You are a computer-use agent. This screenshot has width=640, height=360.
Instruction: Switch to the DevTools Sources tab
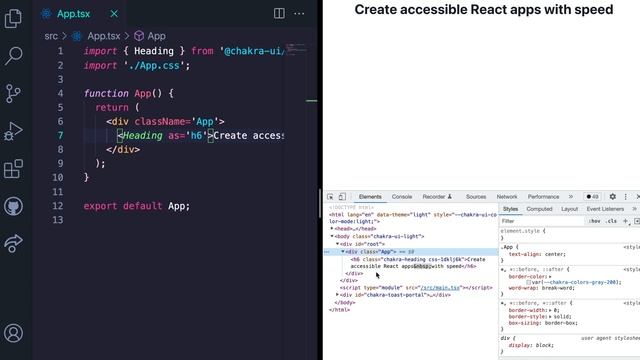(476, 197)
